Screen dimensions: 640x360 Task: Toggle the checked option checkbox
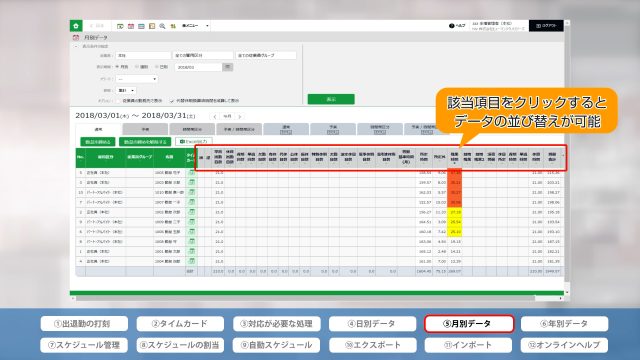[172, 100]
